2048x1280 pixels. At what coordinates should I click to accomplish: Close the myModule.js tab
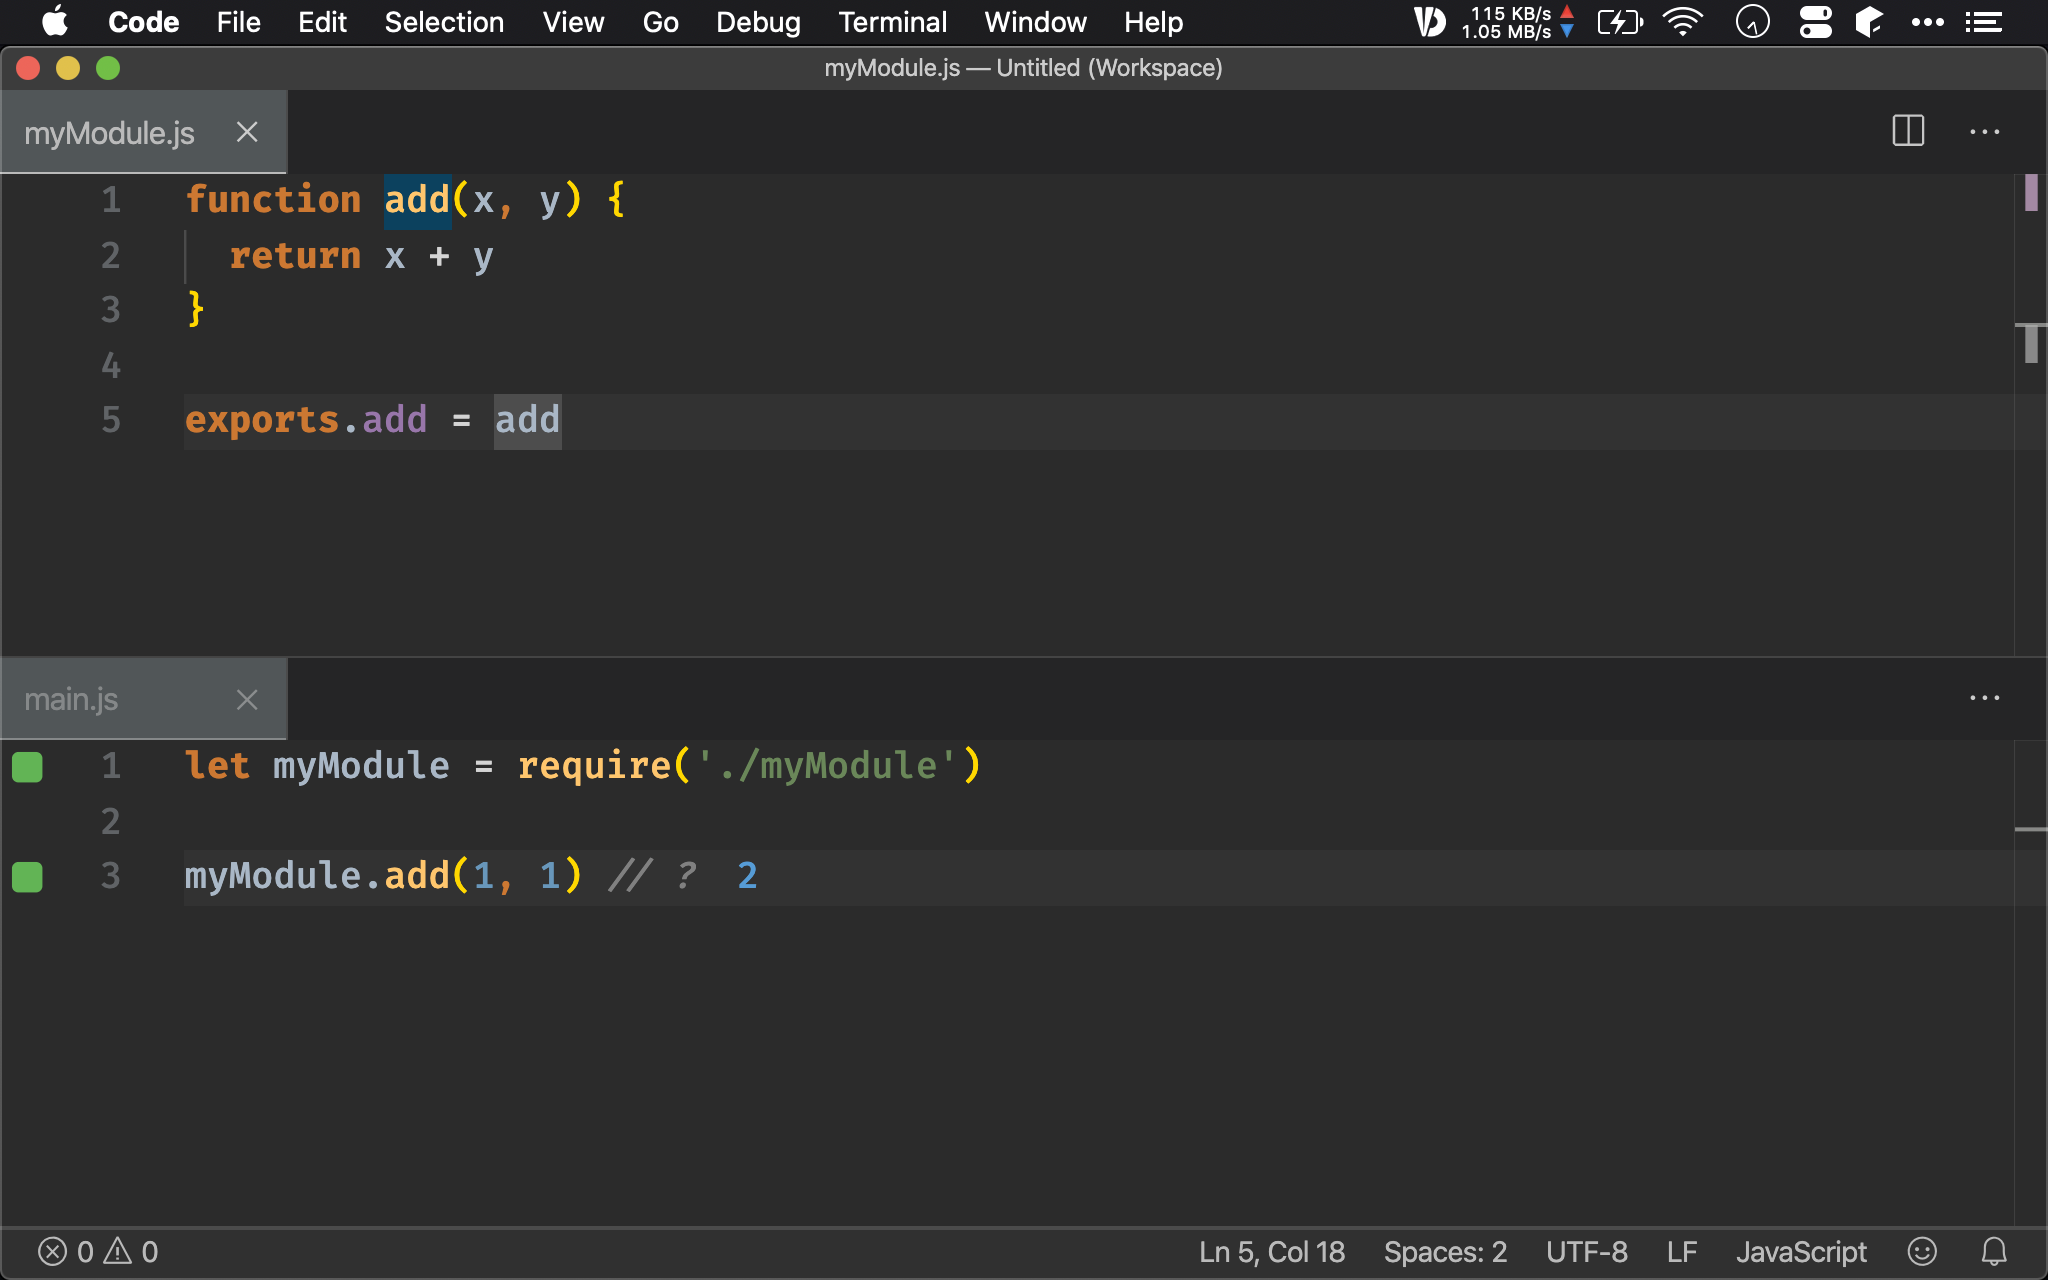pyautogui.click(x=247, y=132)
